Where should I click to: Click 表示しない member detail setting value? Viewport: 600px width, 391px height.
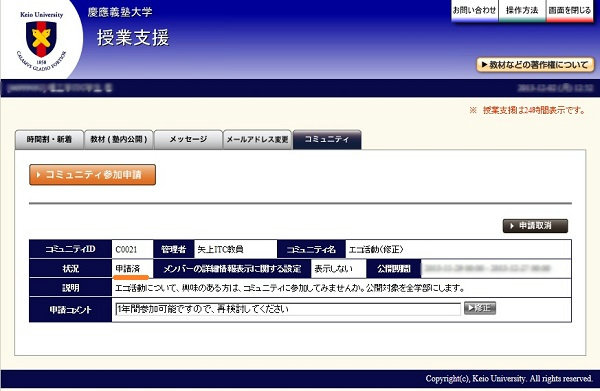(333, 269)
